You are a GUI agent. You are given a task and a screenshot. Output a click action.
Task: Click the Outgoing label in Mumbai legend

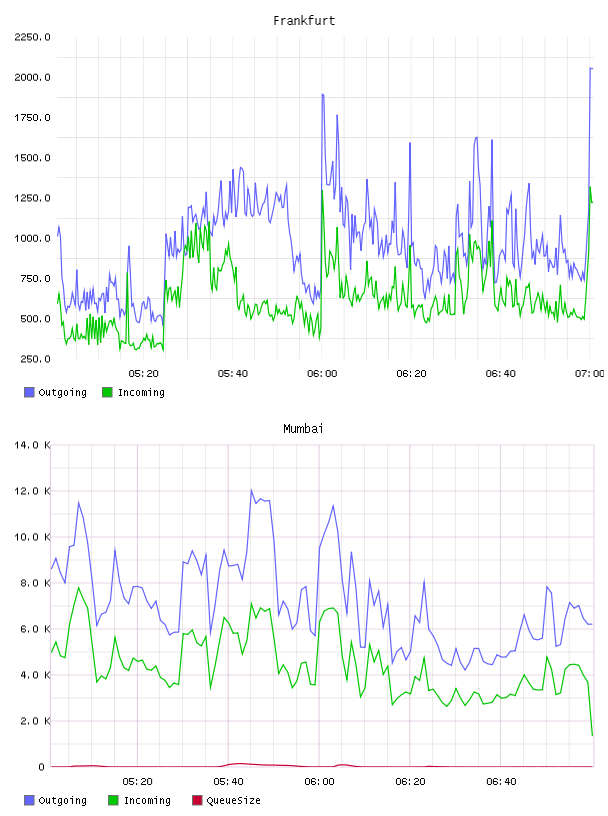62,801
